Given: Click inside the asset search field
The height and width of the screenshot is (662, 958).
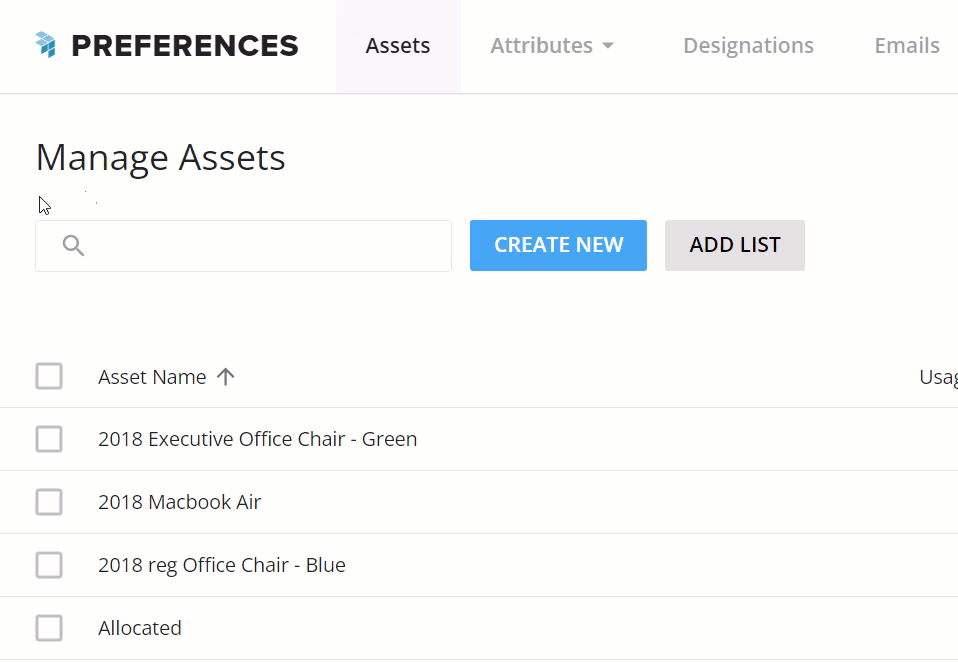Looking at the screenshot, I should click(x=243, y=245).
